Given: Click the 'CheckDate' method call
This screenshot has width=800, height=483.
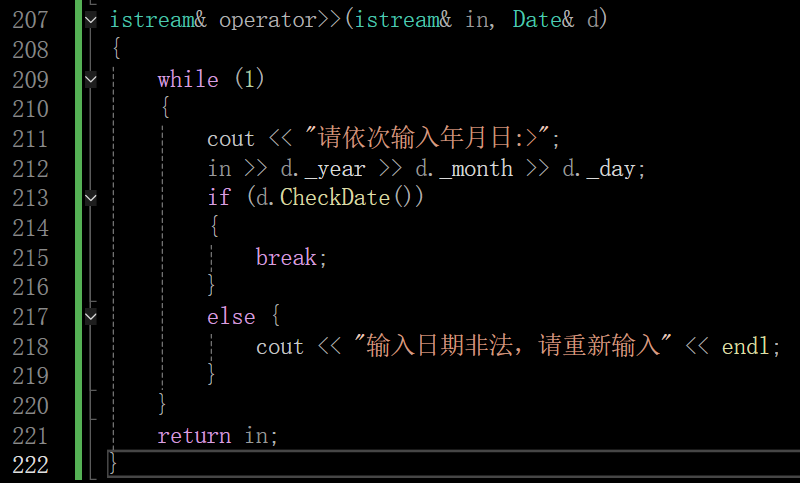Looking at the screenshot, I should [335, 197].
